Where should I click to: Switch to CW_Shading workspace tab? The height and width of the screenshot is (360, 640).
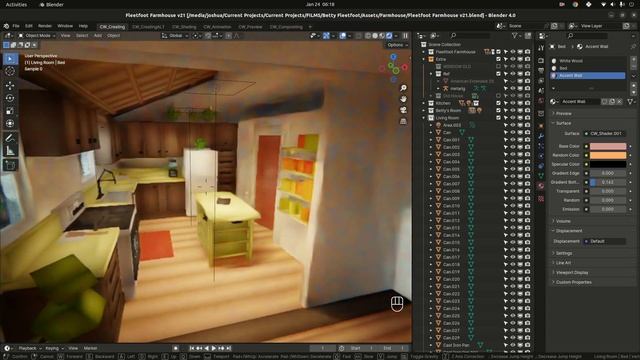[x=184, y=27]
